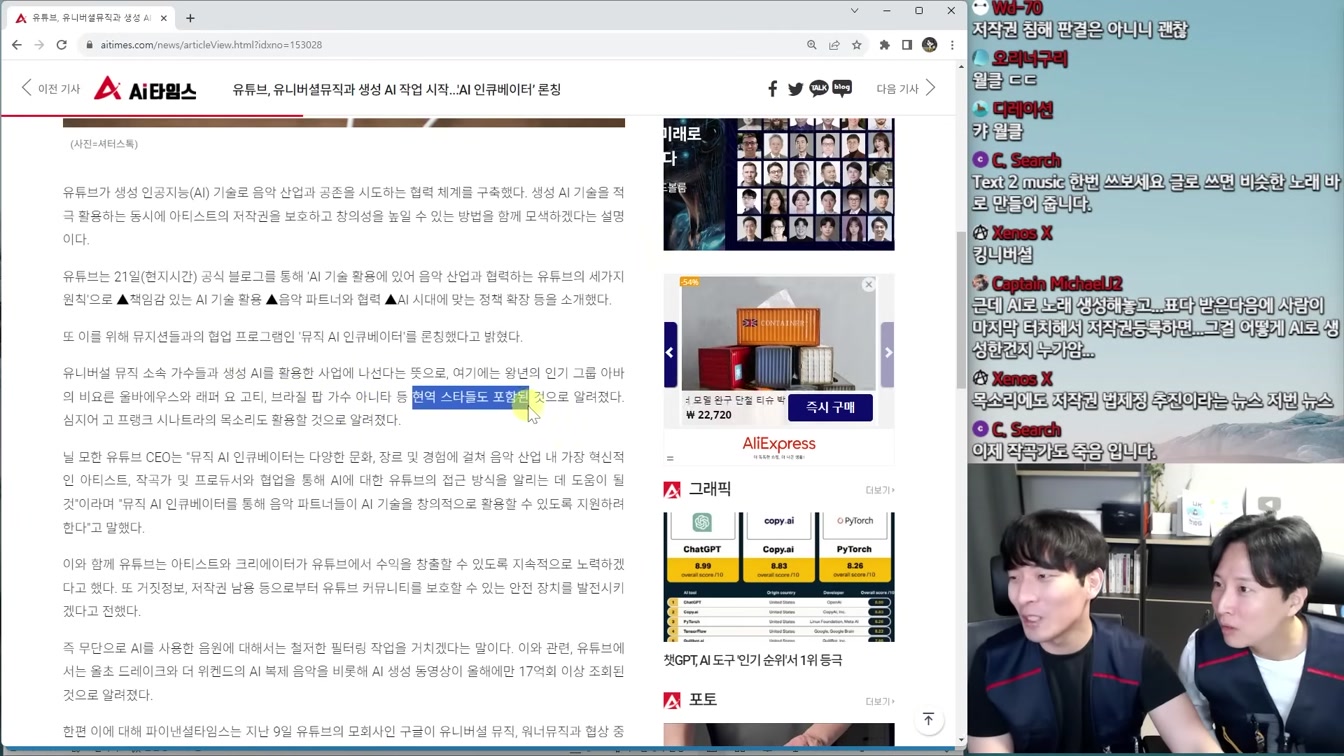Click the ad carousel right arrow
The height and width of the screenshot is (756, 1344).
tap(887, 353)
